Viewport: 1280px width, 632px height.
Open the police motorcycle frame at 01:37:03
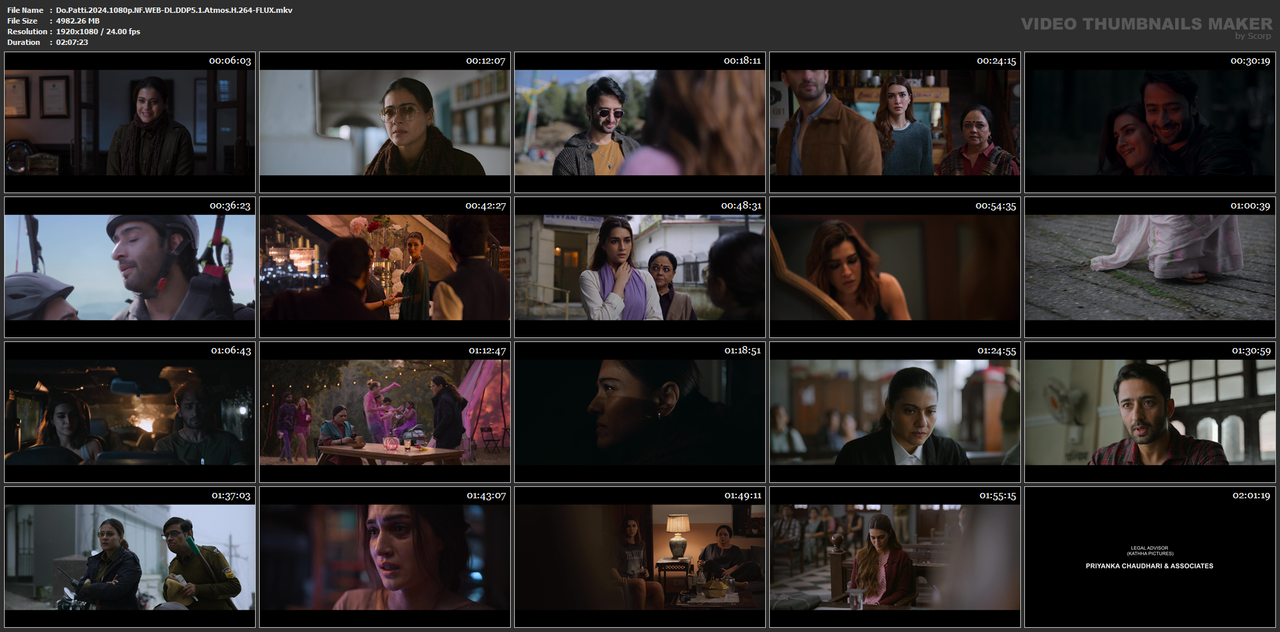coord(130,557)
